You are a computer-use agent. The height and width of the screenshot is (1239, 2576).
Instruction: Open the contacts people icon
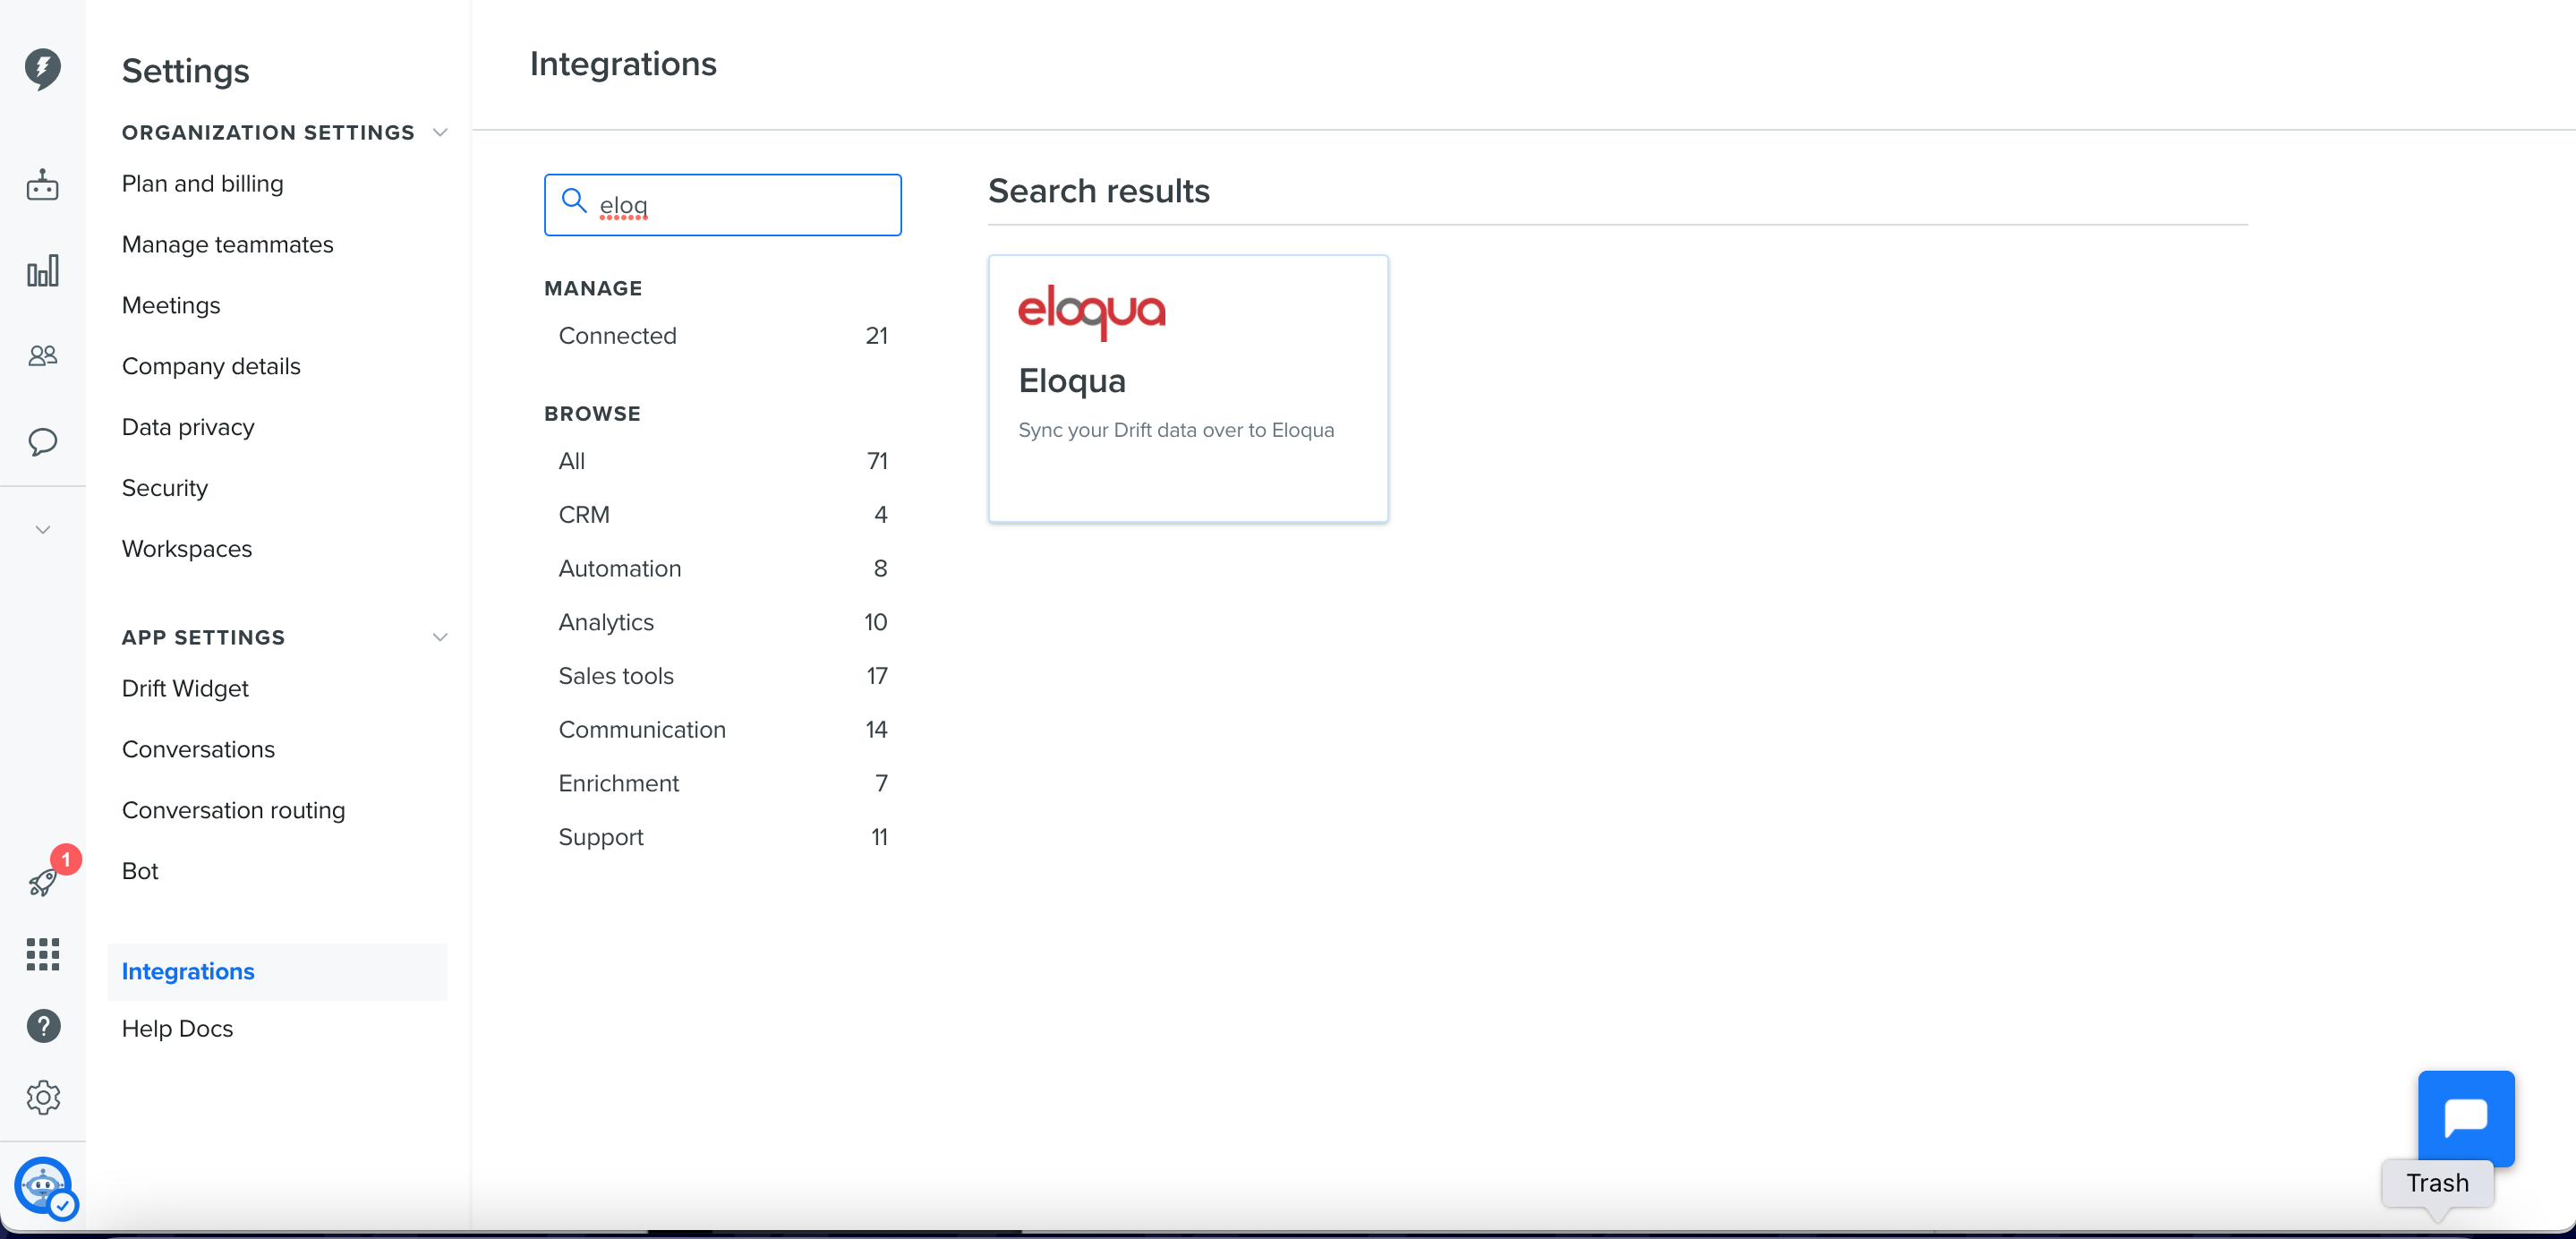pos(42,355)
